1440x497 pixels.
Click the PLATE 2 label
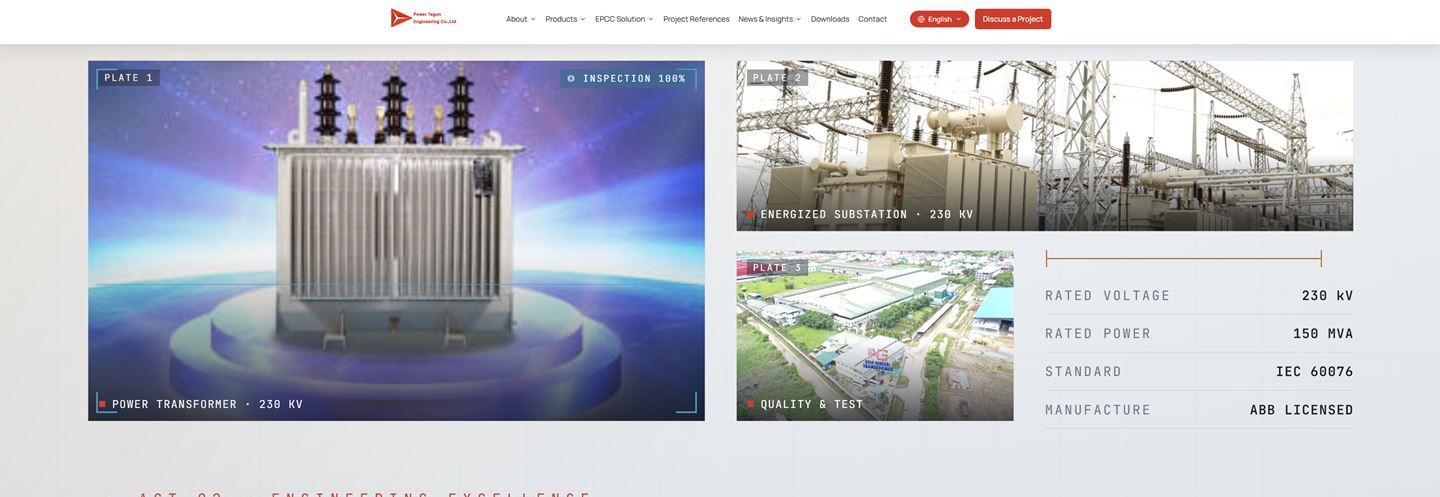[777, 78]
